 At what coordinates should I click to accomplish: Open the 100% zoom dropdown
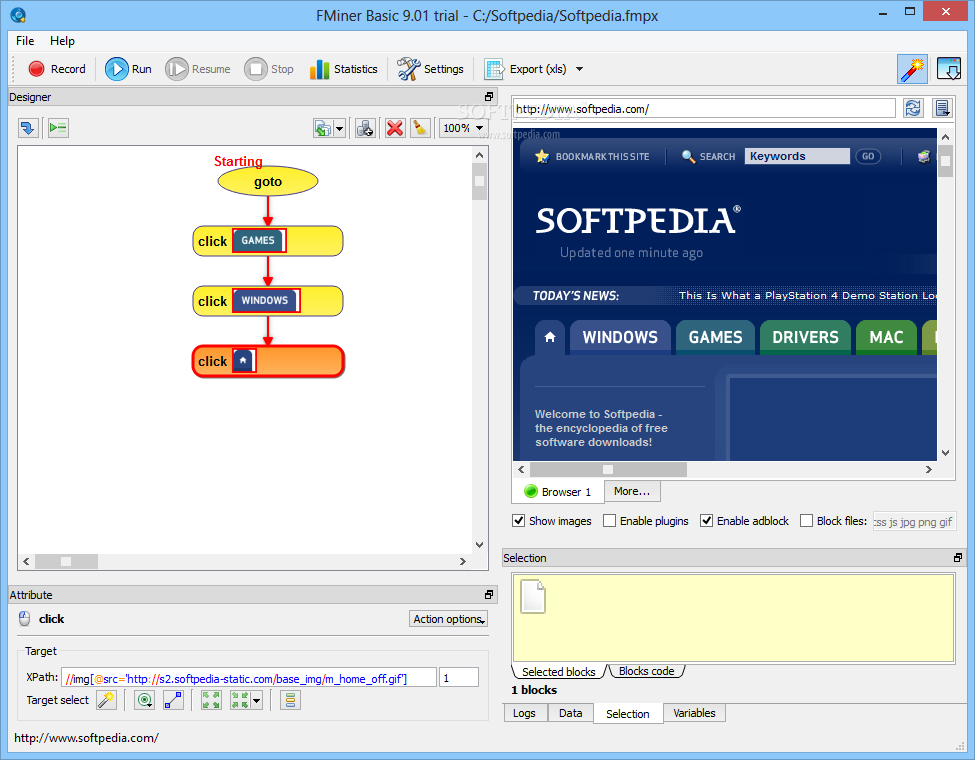[479, 129]
